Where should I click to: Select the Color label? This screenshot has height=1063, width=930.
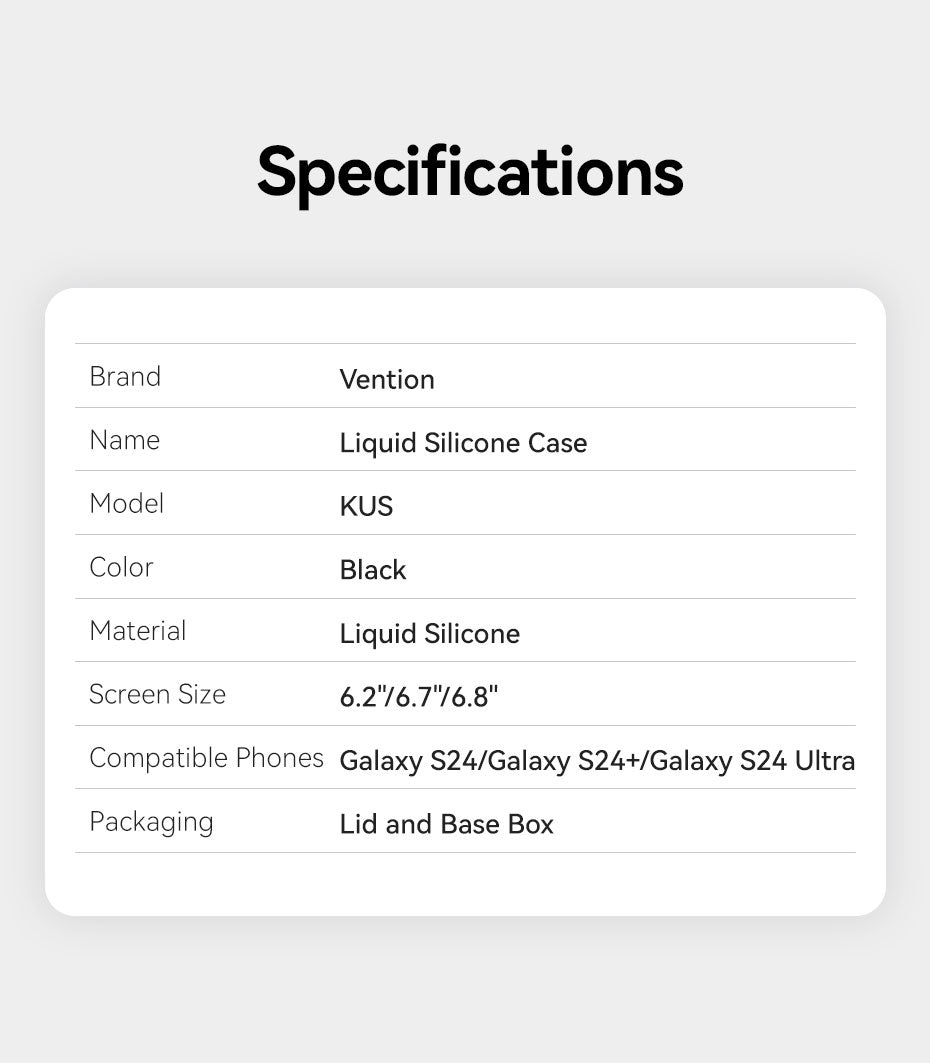[121, 567]
